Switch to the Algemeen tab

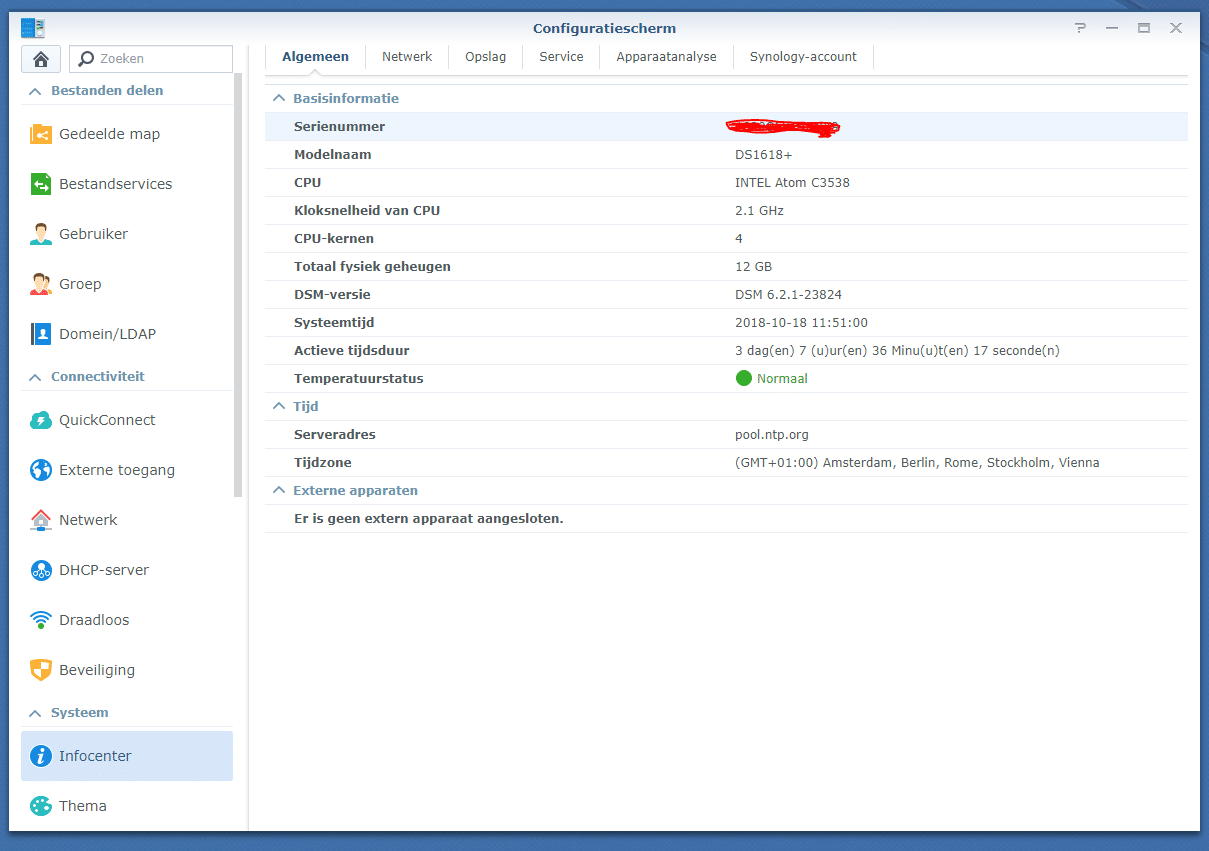(x=315, y=57)
